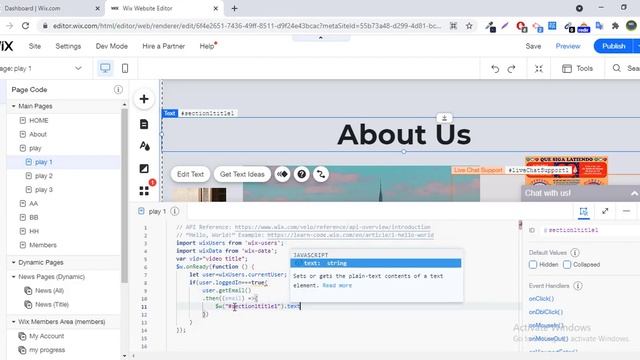
Task: Select the Members page
Action: pyautogui.click(x=43, y=245)
